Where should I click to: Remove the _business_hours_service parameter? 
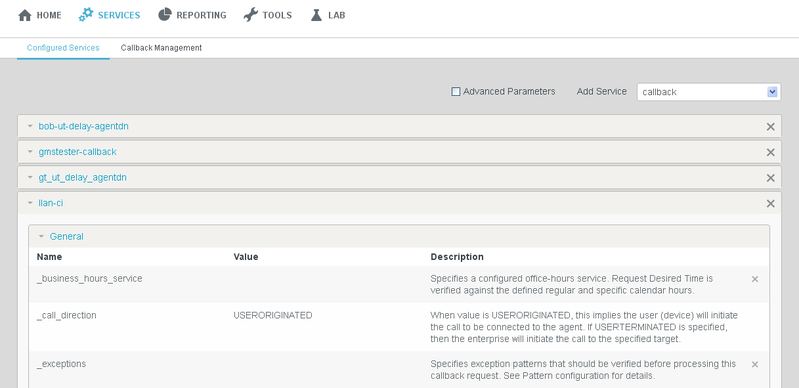click(x=755, y=279)
